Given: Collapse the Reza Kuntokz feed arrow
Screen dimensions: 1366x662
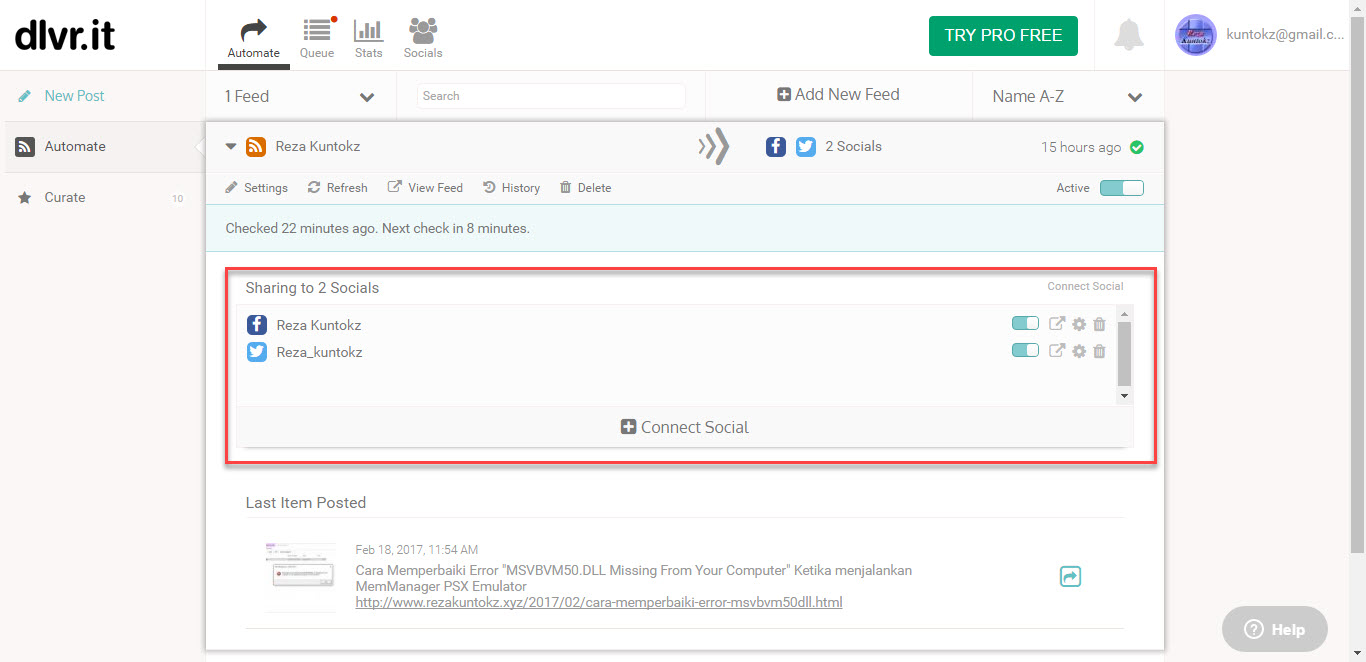Looking at the screenshot, I should 231,147.
